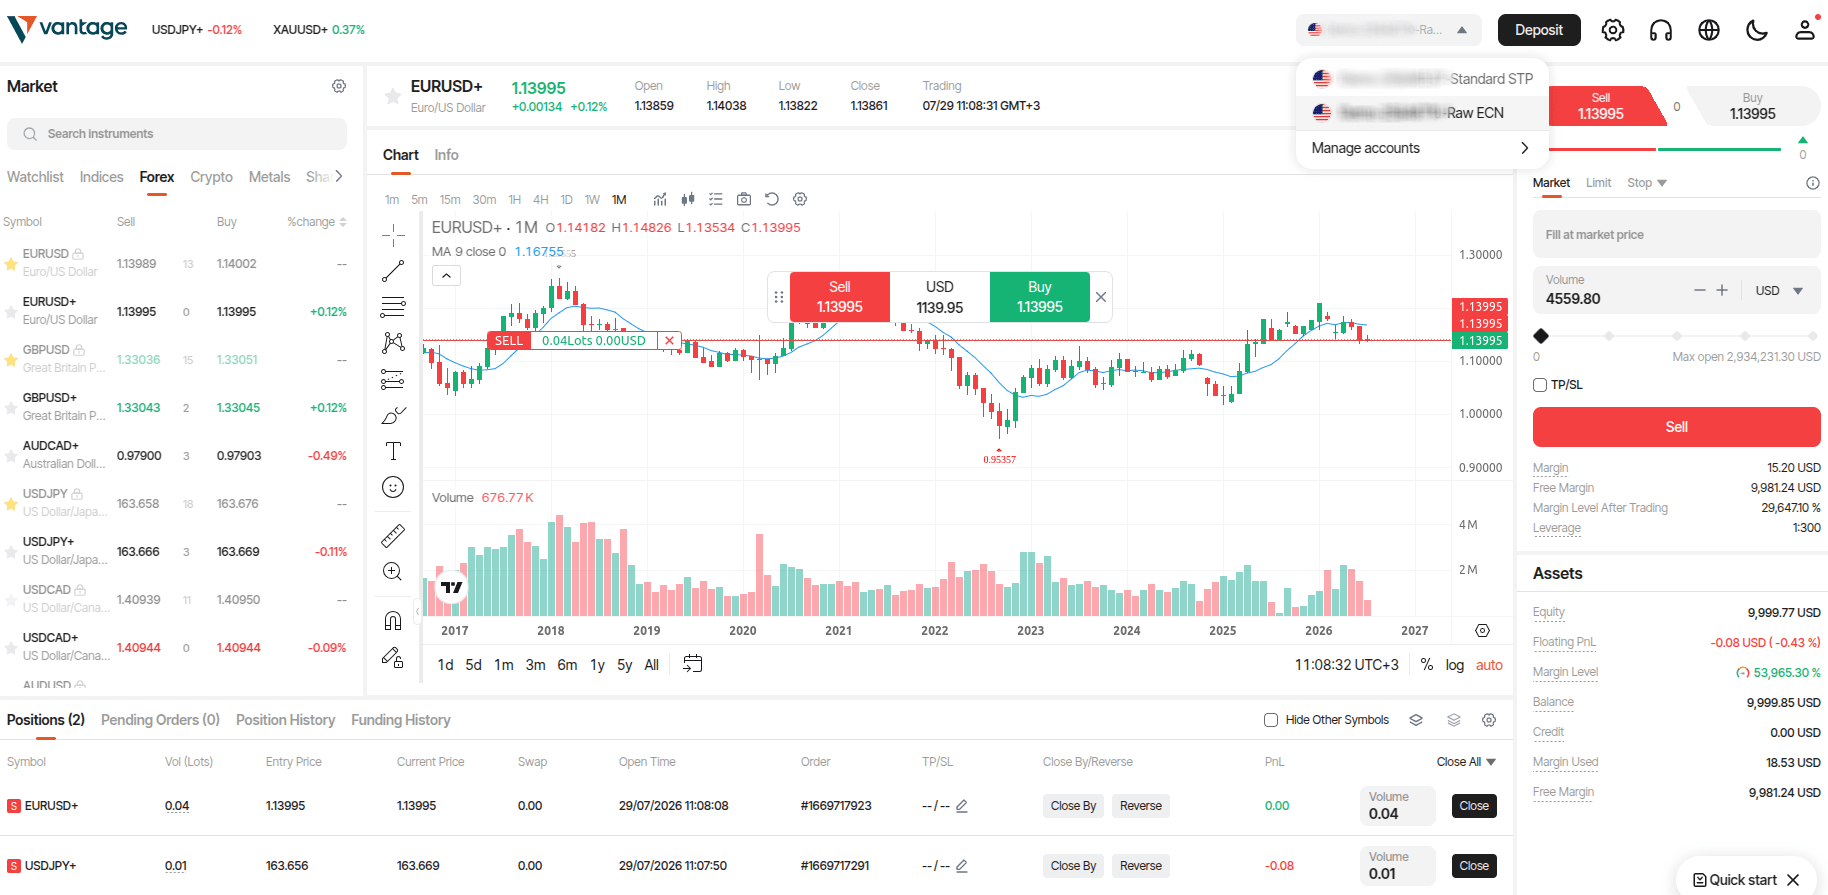Expand the Close All dropdown

(1466, 762)
